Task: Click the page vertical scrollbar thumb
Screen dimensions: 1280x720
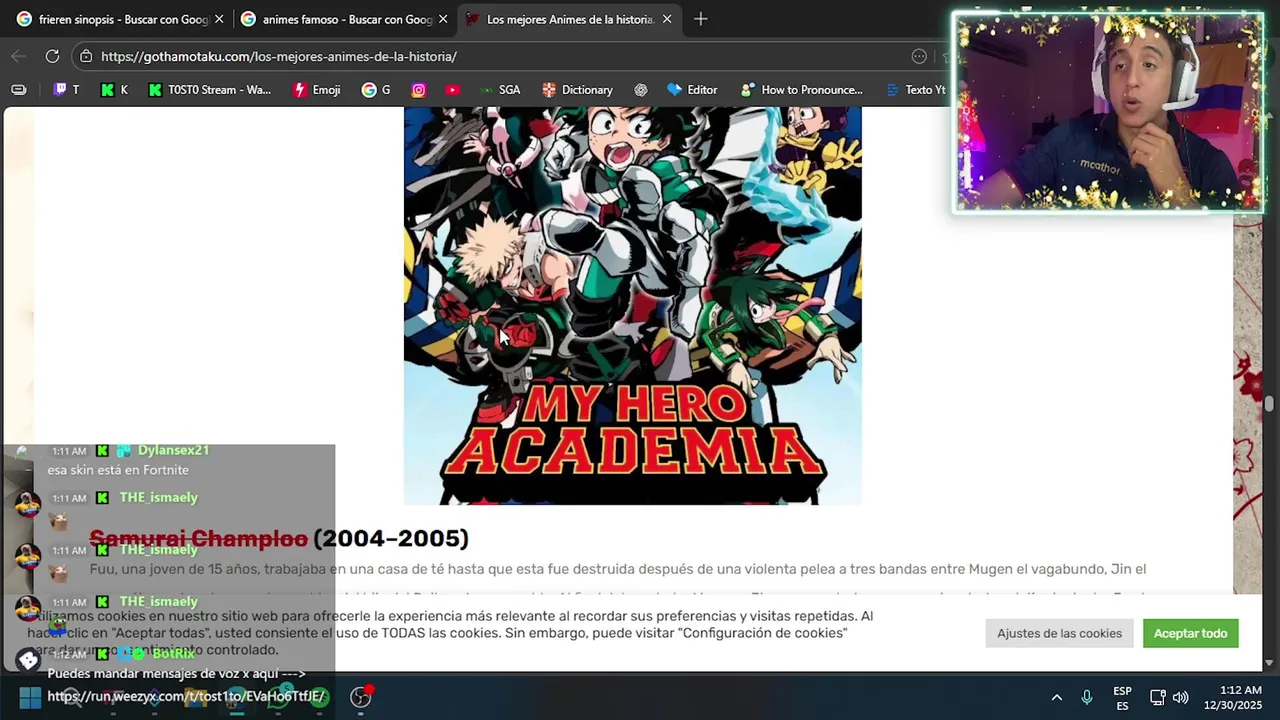Action: pyautogui.click(x=1270, y=404)
